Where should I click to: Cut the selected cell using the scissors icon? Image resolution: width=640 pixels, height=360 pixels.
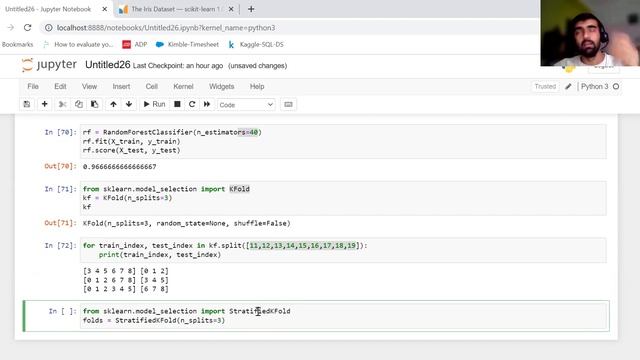coord(62,104)
